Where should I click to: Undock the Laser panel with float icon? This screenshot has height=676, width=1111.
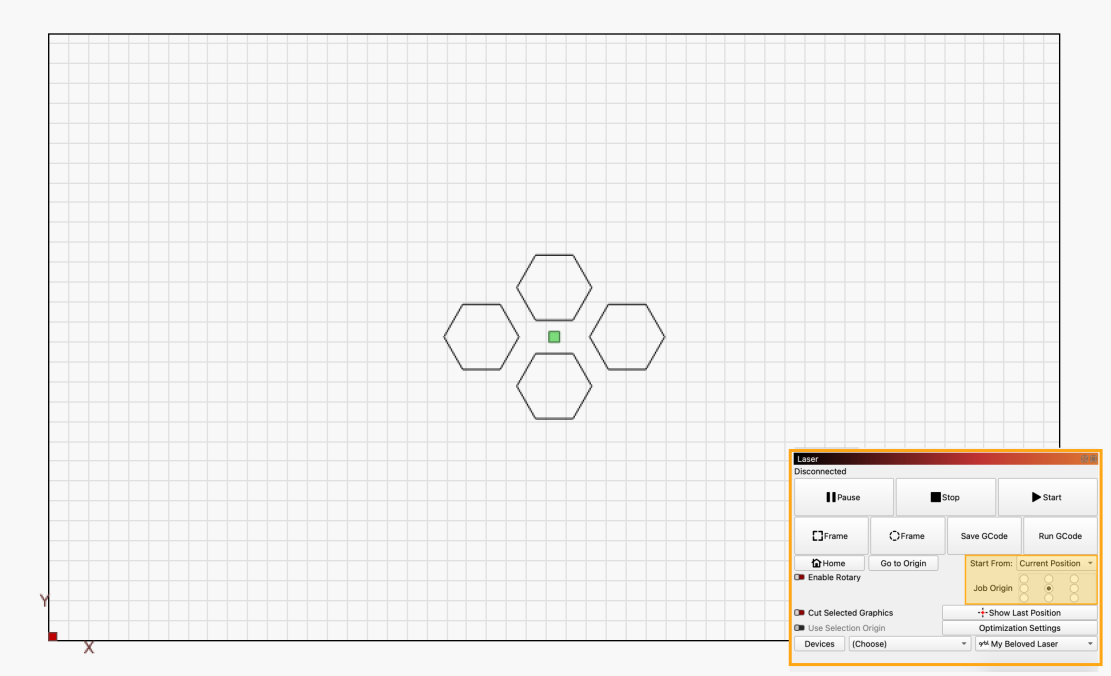1084,459
